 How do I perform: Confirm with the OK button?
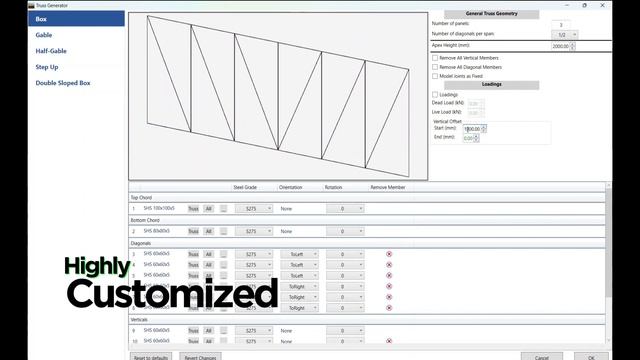tap(591, 357)
